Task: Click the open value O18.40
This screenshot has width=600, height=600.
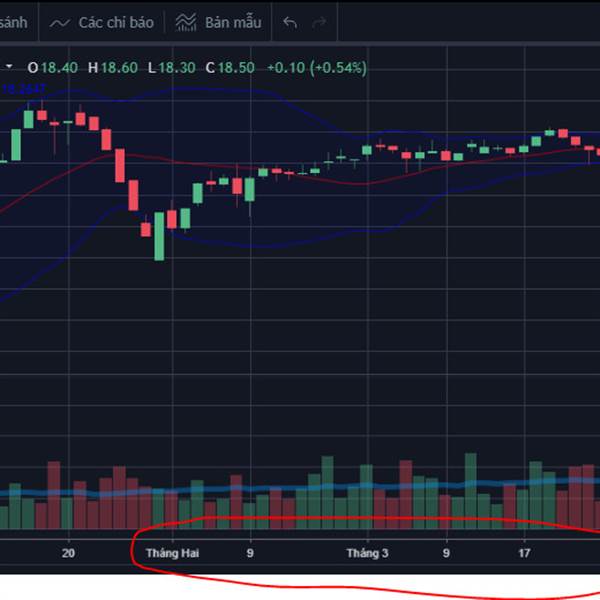Action: [52, 68]
